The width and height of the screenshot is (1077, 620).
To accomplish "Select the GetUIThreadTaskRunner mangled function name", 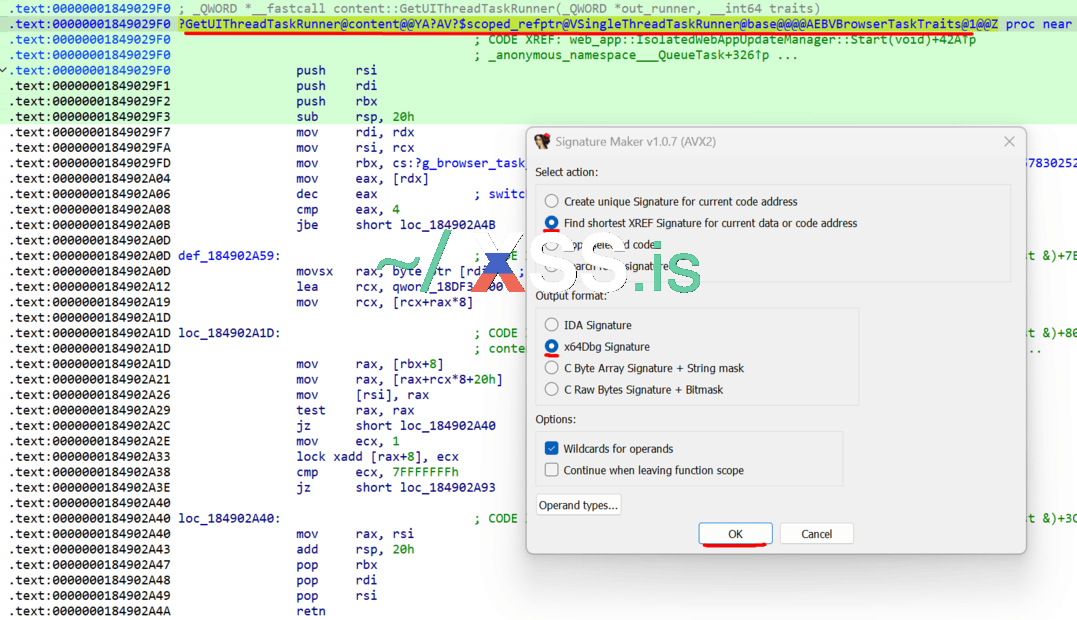I will (588, 24).
